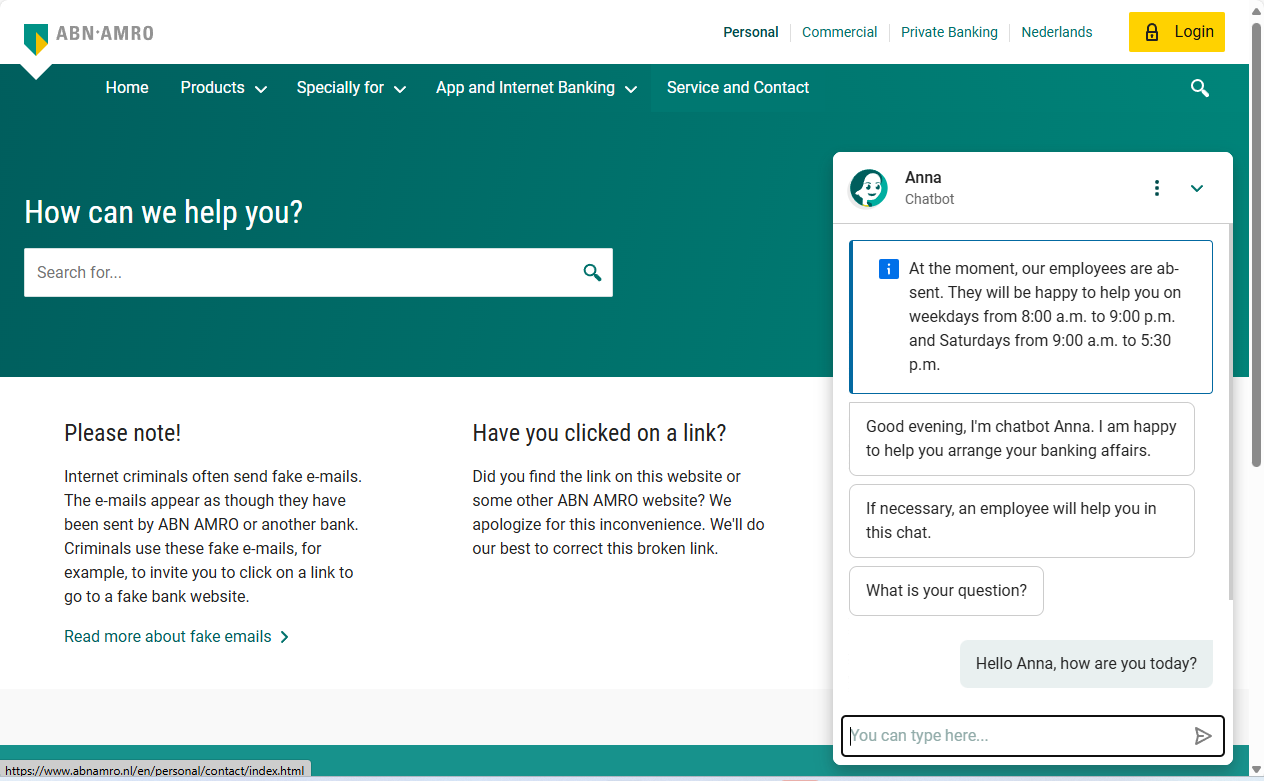Open site search magnifier in navigation bar

coord(1200,88)
